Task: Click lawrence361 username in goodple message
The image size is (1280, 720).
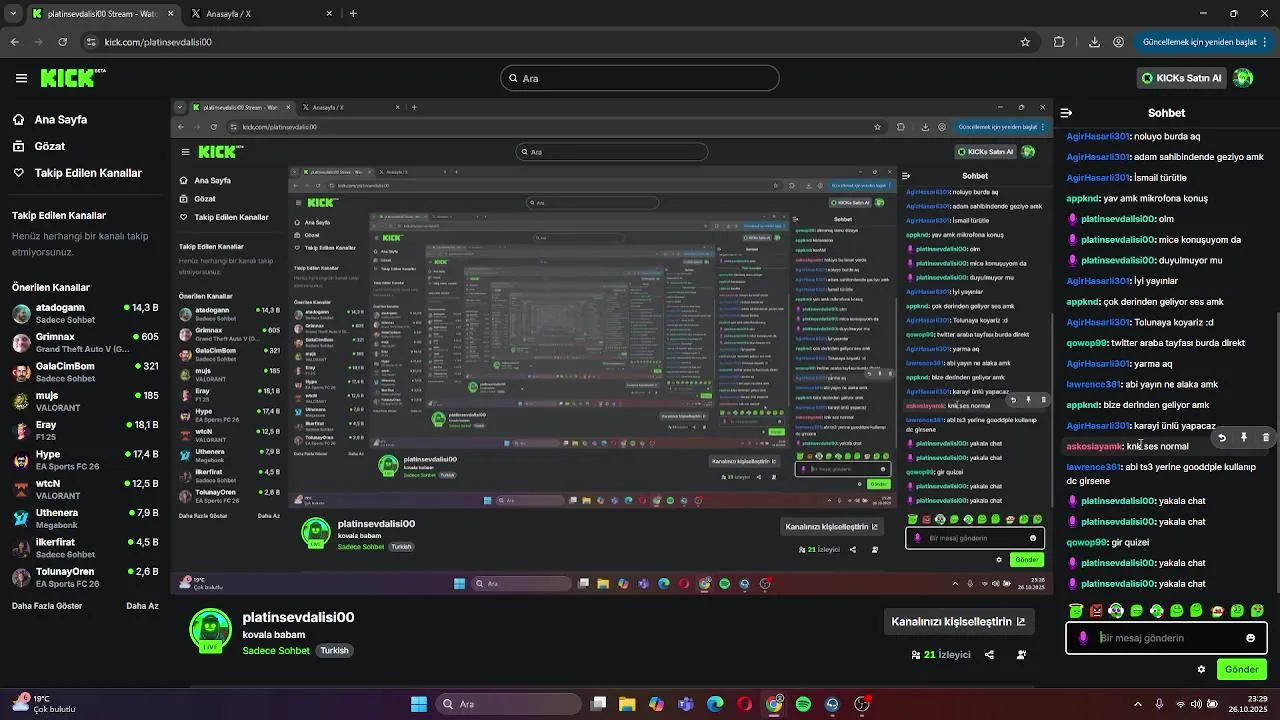Action: click(1093, 467)
